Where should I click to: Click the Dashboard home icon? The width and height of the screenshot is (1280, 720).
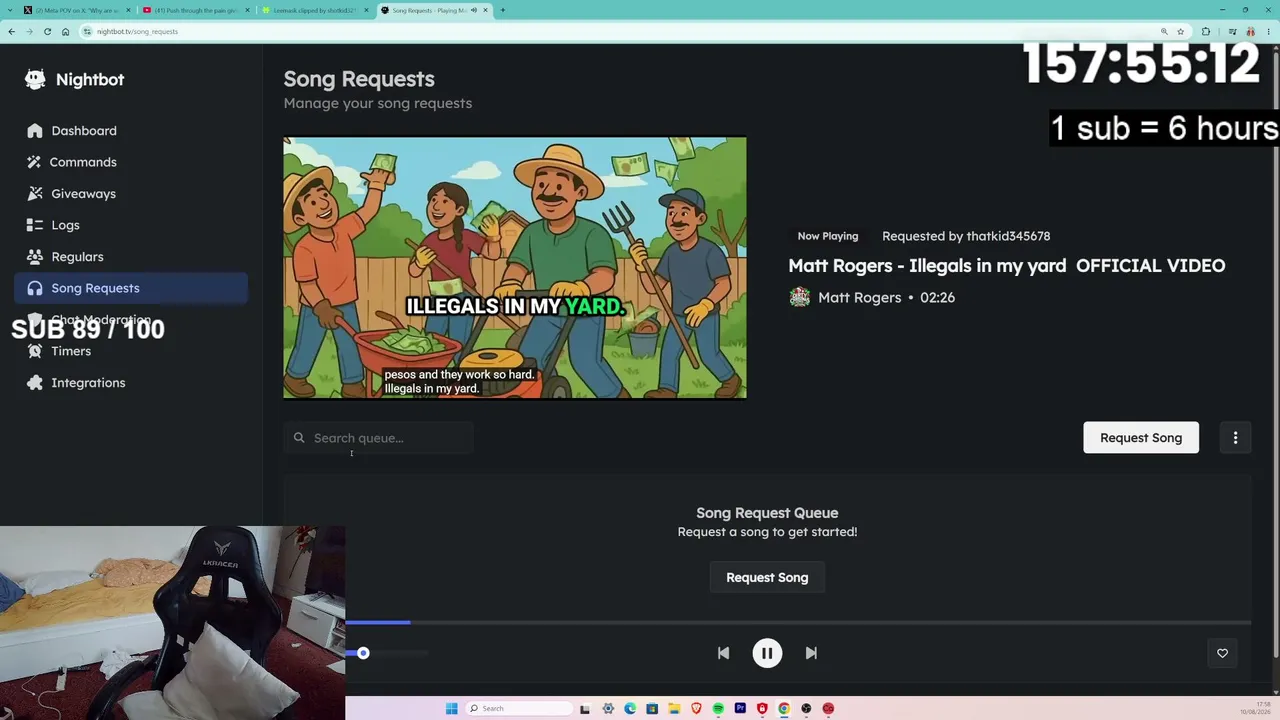point(35,130)
